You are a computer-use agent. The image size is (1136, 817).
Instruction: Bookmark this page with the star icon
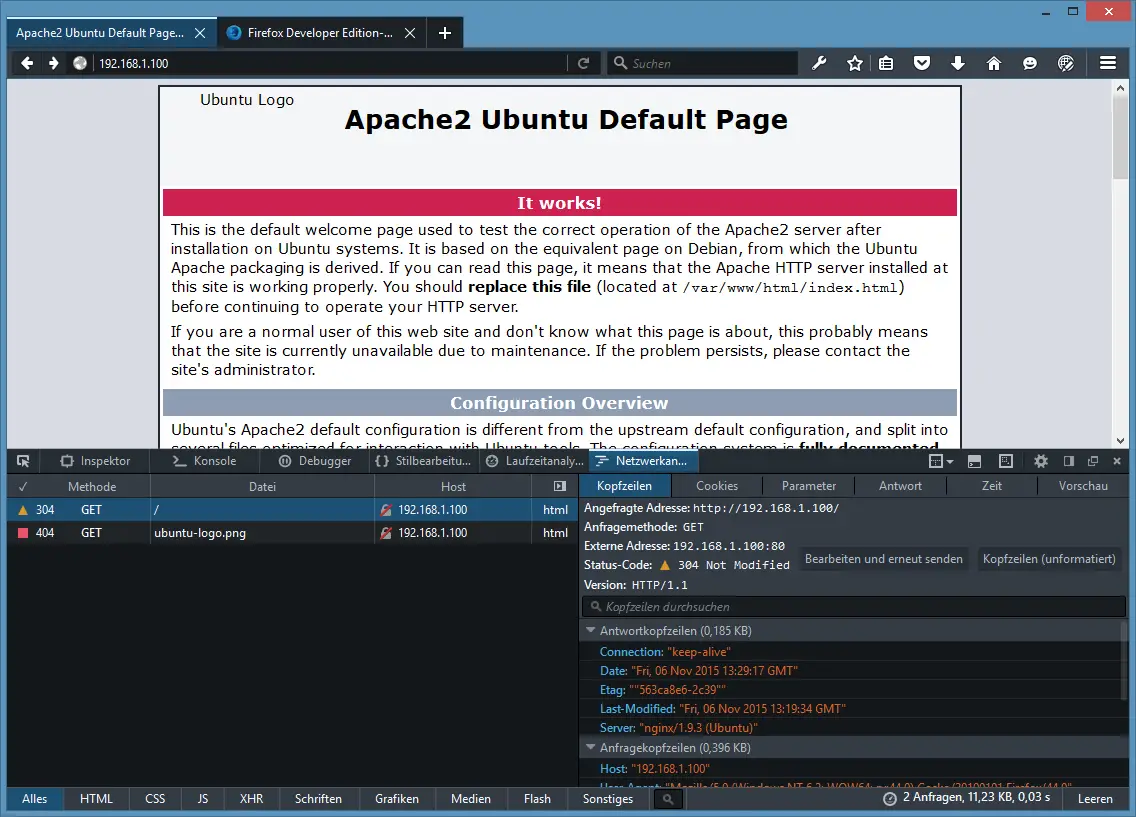click(855, 64)
